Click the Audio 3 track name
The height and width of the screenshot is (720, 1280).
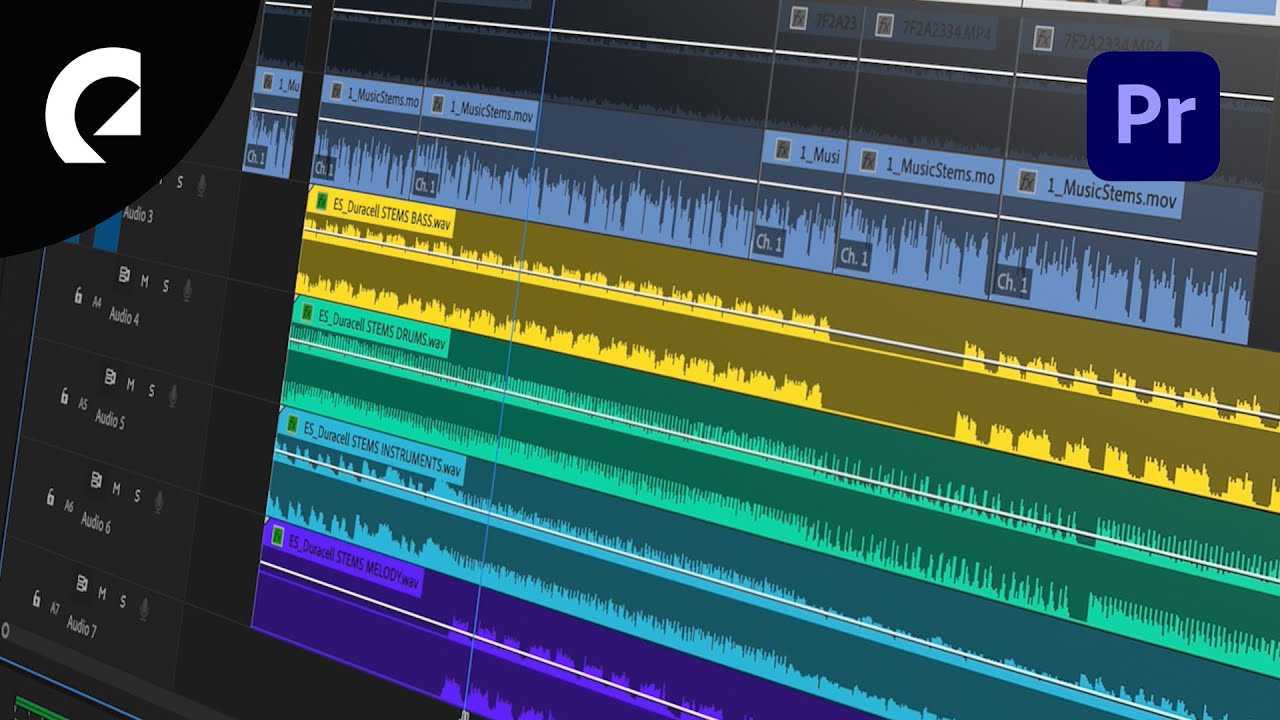(138, 215)
